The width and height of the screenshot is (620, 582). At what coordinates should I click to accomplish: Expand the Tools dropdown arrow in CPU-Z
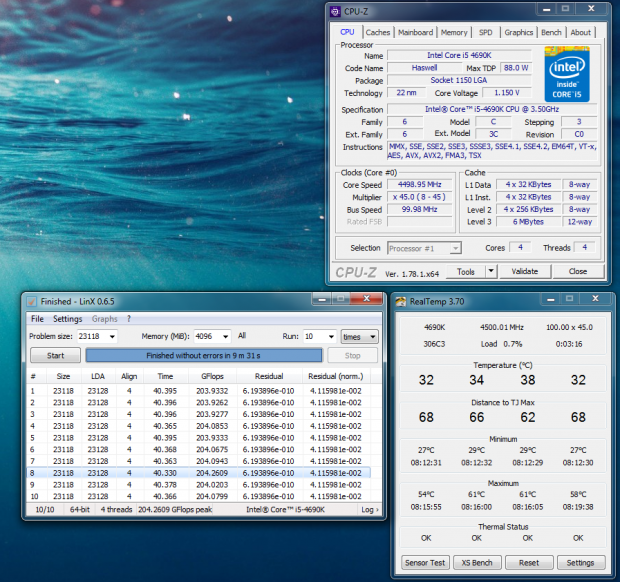(x=490, y=271)
